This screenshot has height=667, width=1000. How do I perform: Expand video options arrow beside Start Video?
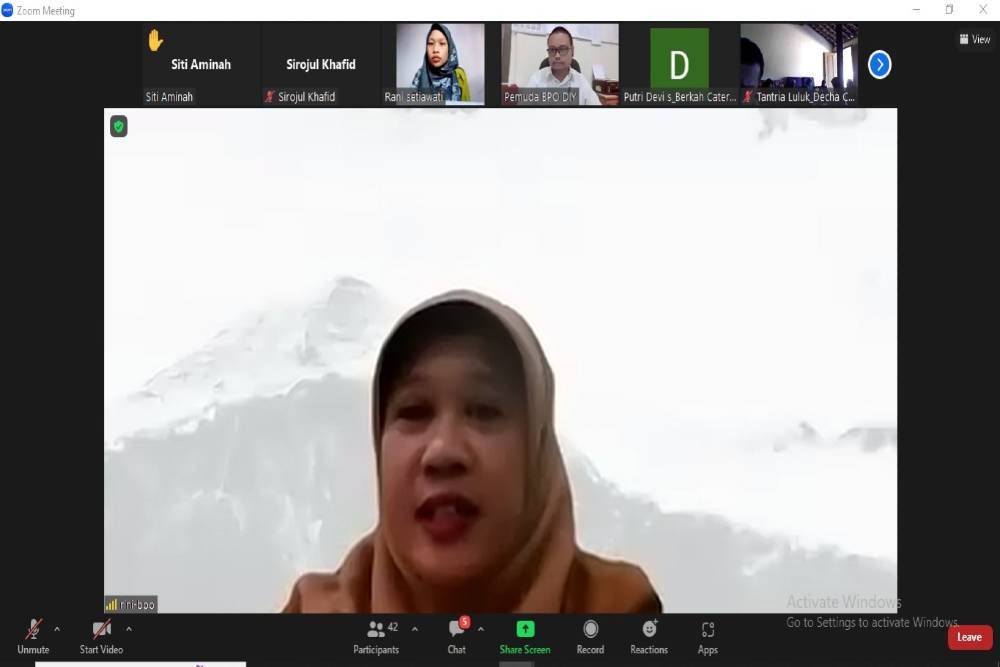coord(129,629)
